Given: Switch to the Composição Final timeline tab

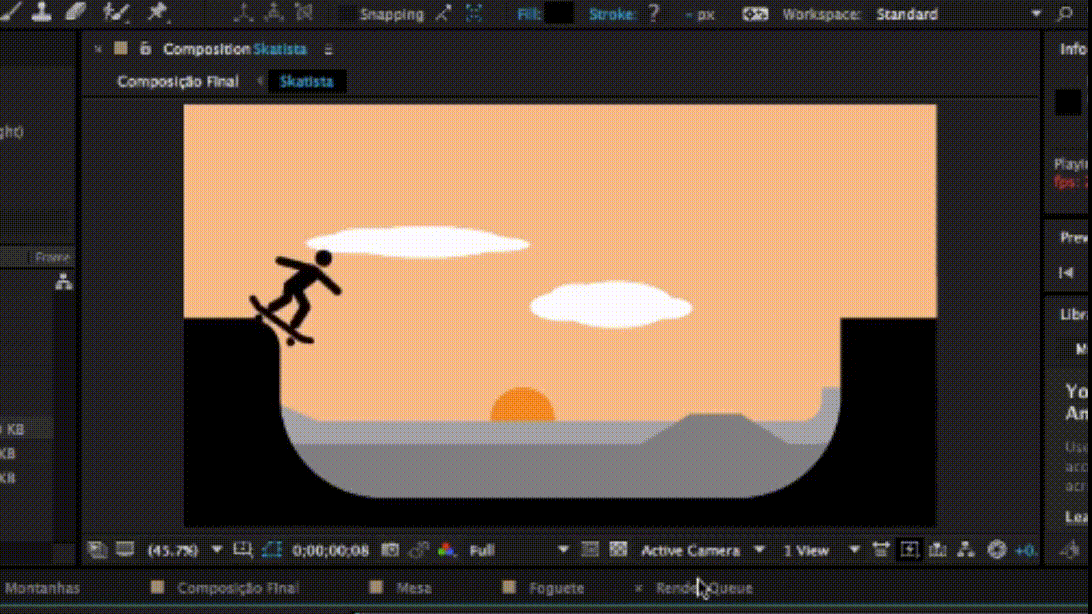Looking at the screenshot, I should click(238, 588).
